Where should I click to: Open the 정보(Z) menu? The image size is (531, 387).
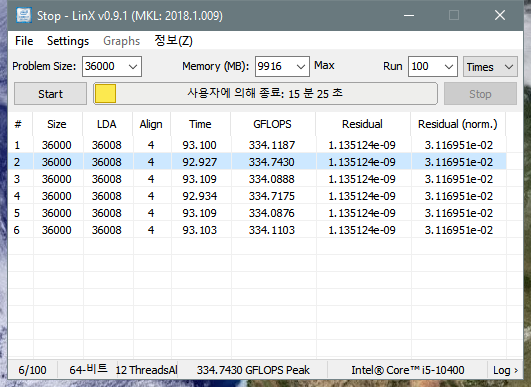pyautogui.click(x=173, y=41)
